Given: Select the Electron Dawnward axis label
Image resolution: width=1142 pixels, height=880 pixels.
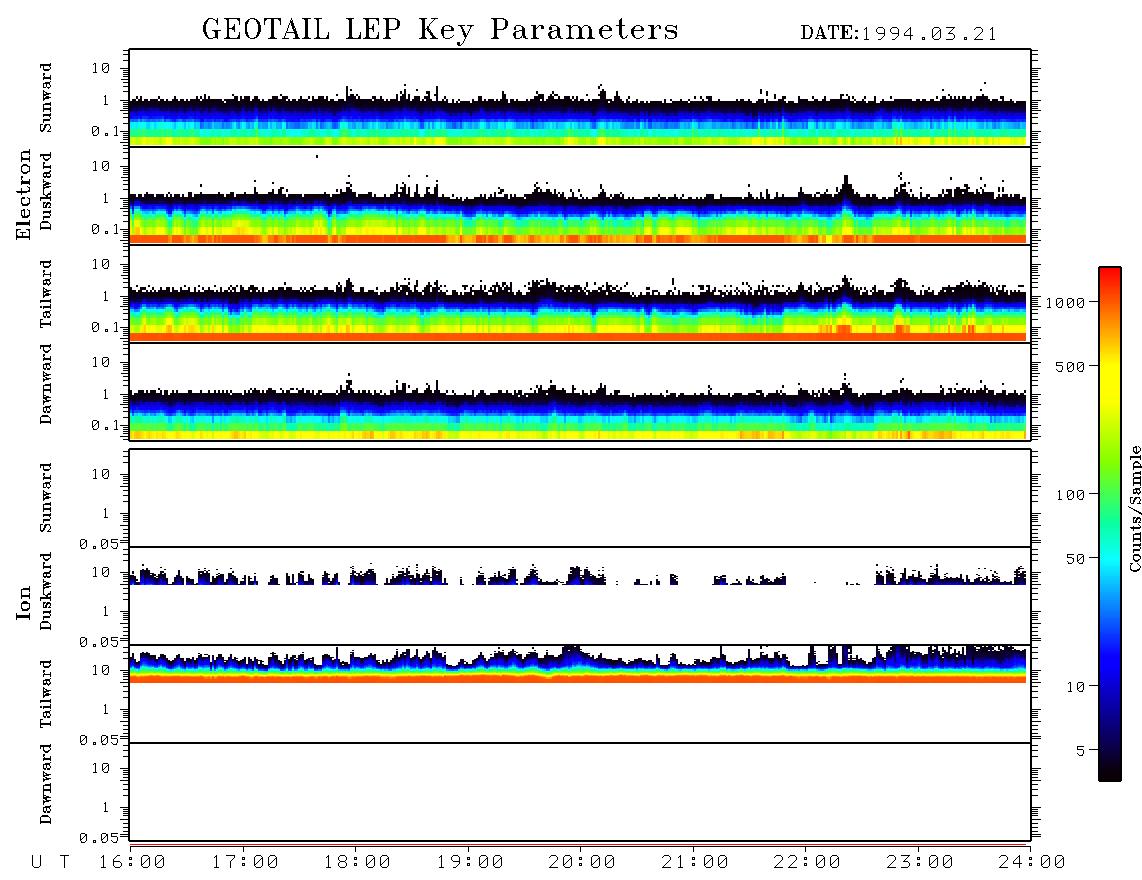Looking at the screenshot, I should coord(46,385).
